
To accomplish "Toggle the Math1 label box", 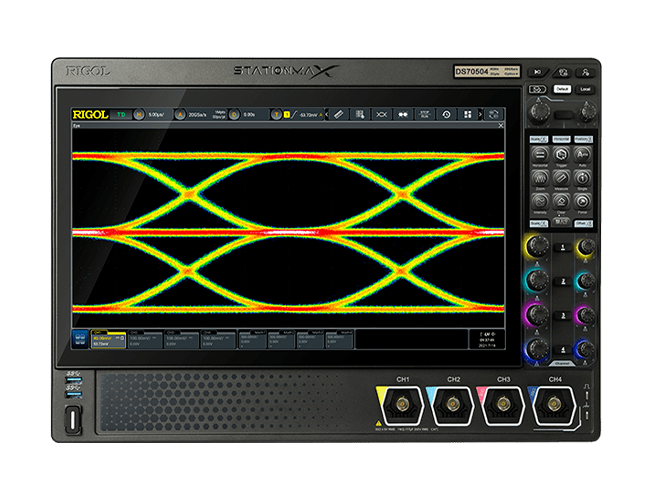I will [252, 339].
